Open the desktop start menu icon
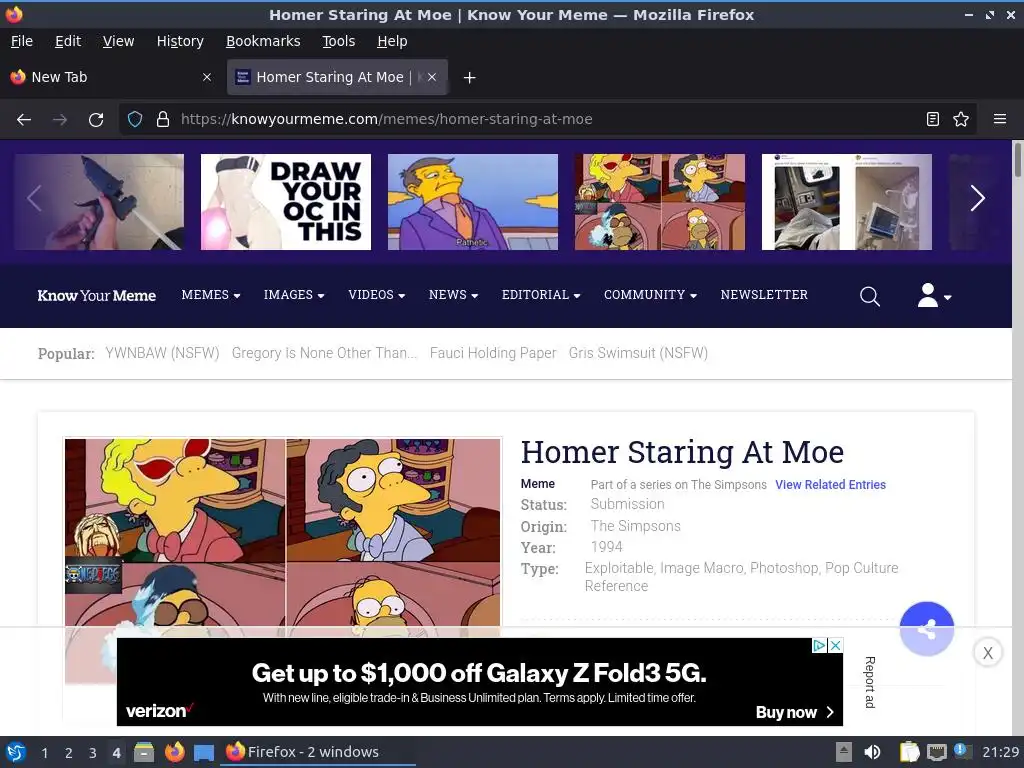Viewport: 1024px width, 768px height. click(x=16, y=752)
